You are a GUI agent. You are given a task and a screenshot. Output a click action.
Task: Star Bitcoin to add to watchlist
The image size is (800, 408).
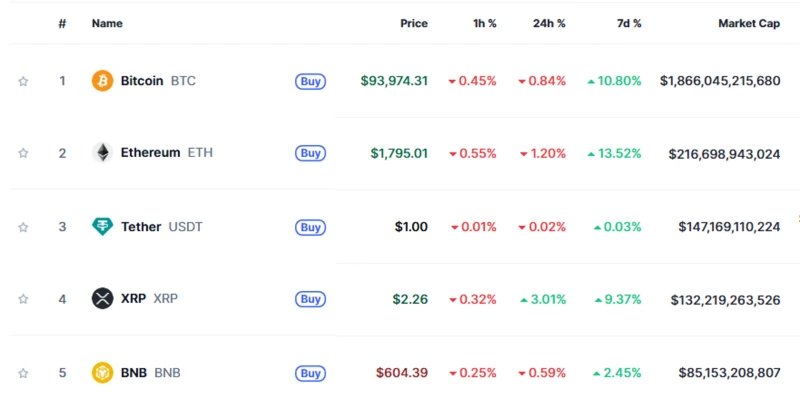coord(23,82)
